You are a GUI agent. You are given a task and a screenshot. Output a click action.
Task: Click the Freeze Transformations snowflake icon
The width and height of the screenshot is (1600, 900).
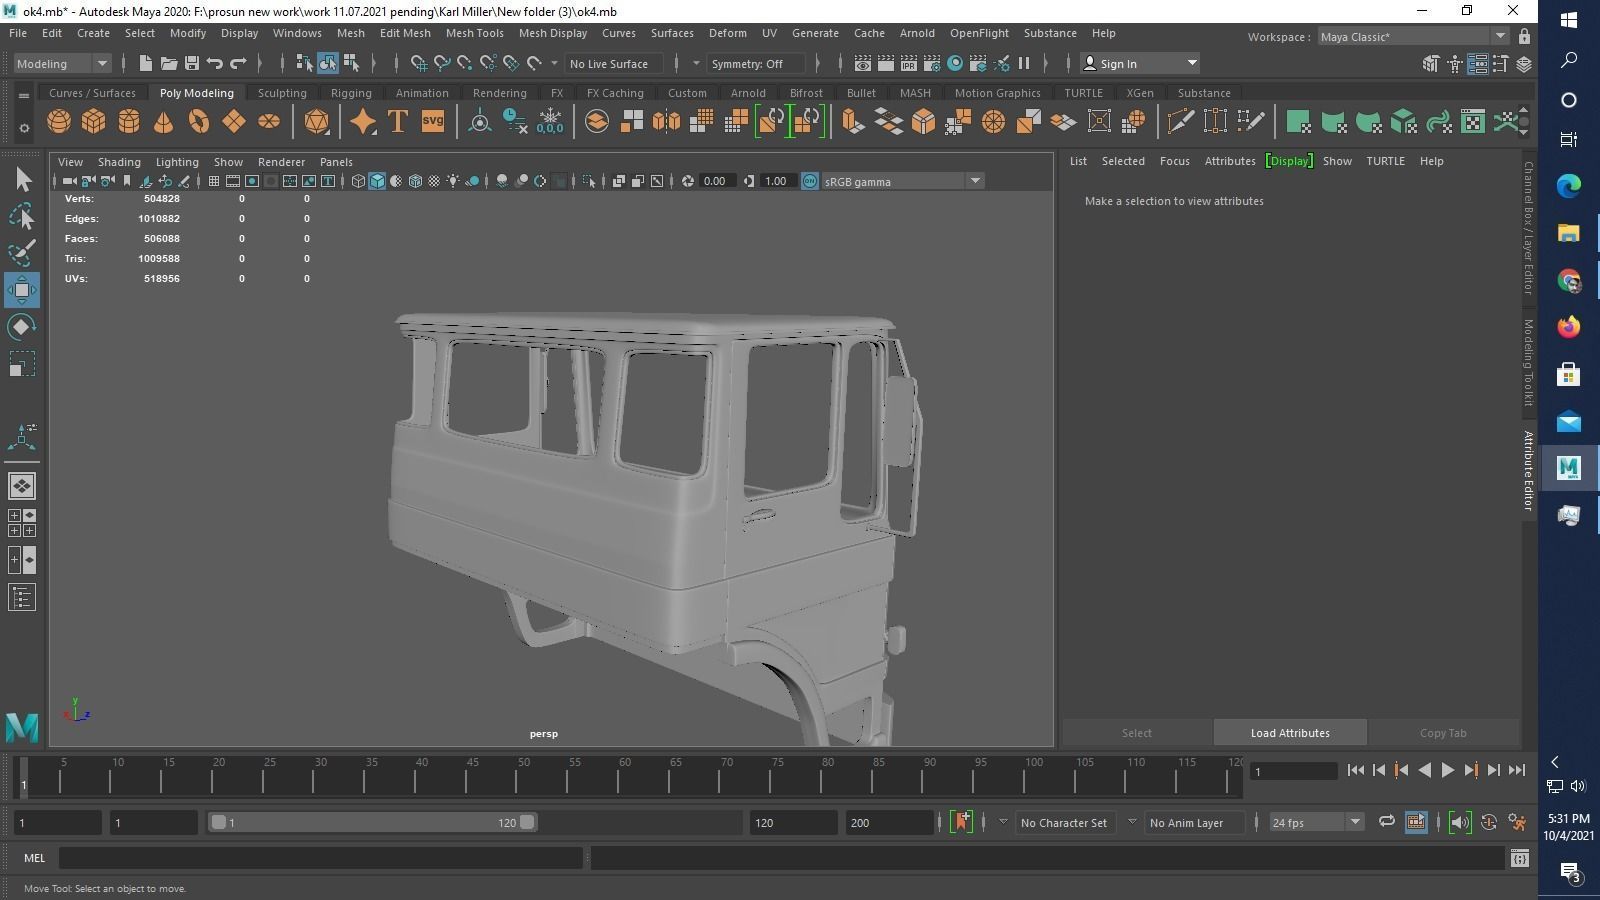click(550, 122)
